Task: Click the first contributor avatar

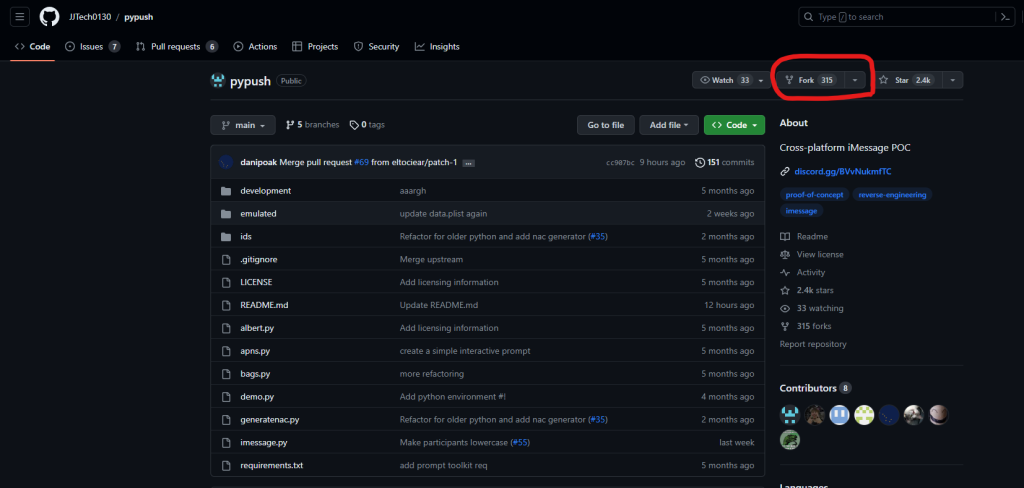Action: point(790,415)
